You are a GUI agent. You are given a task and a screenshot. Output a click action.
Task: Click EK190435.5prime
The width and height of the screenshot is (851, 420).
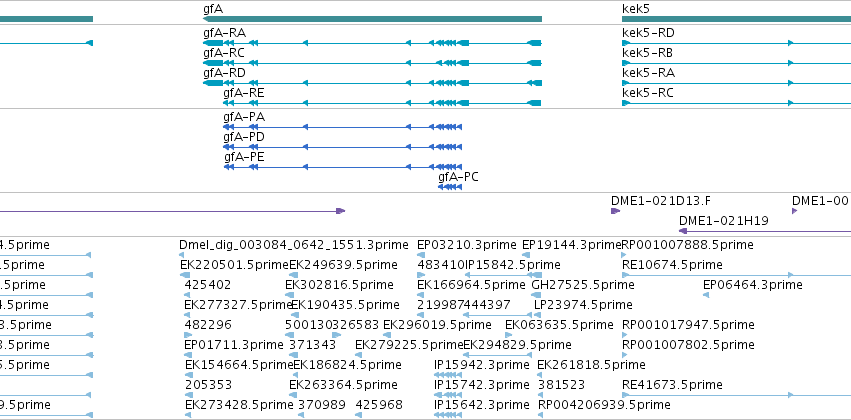point(345,305)
